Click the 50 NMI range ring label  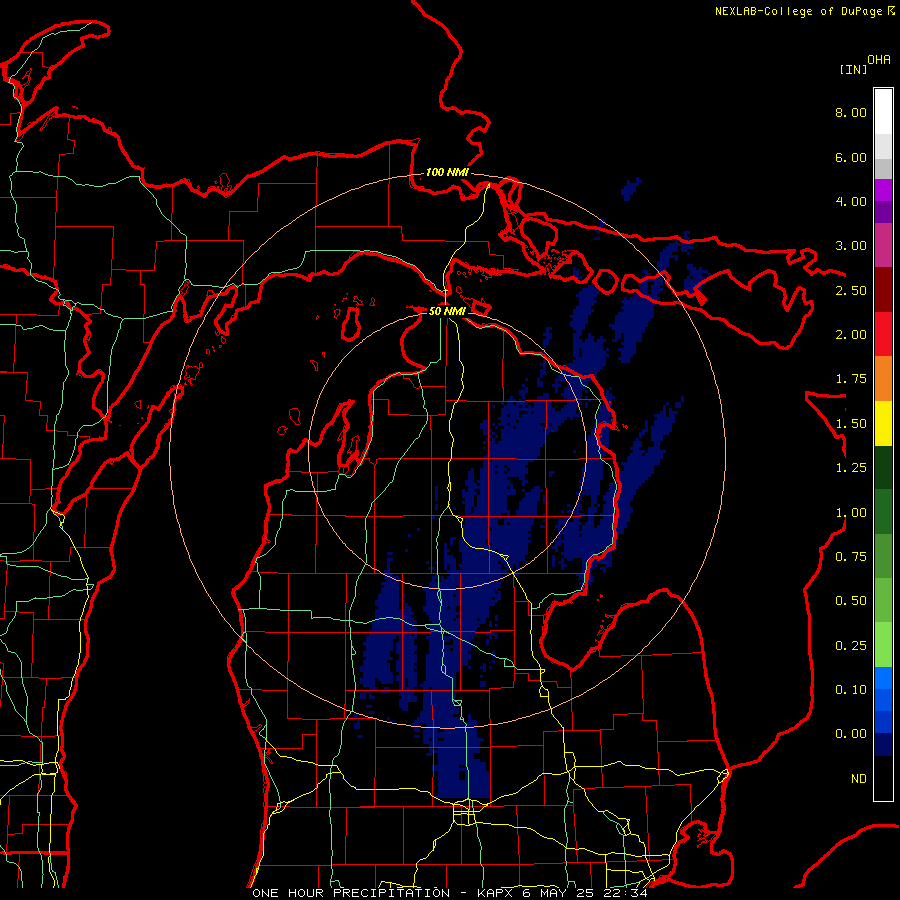[x=447, y=311]
